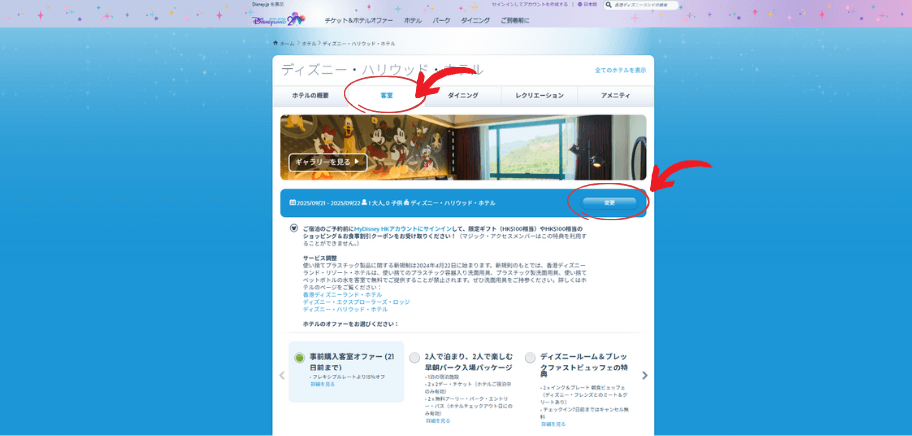Open the ホテルの概要 tab

(310, 95)
